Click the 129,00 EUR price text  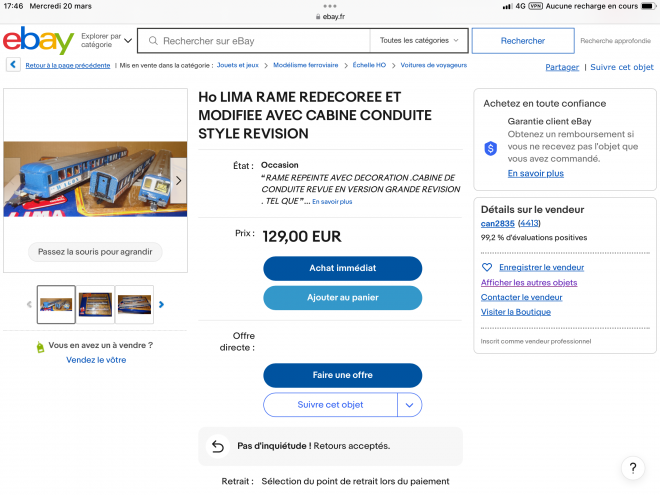302,237
